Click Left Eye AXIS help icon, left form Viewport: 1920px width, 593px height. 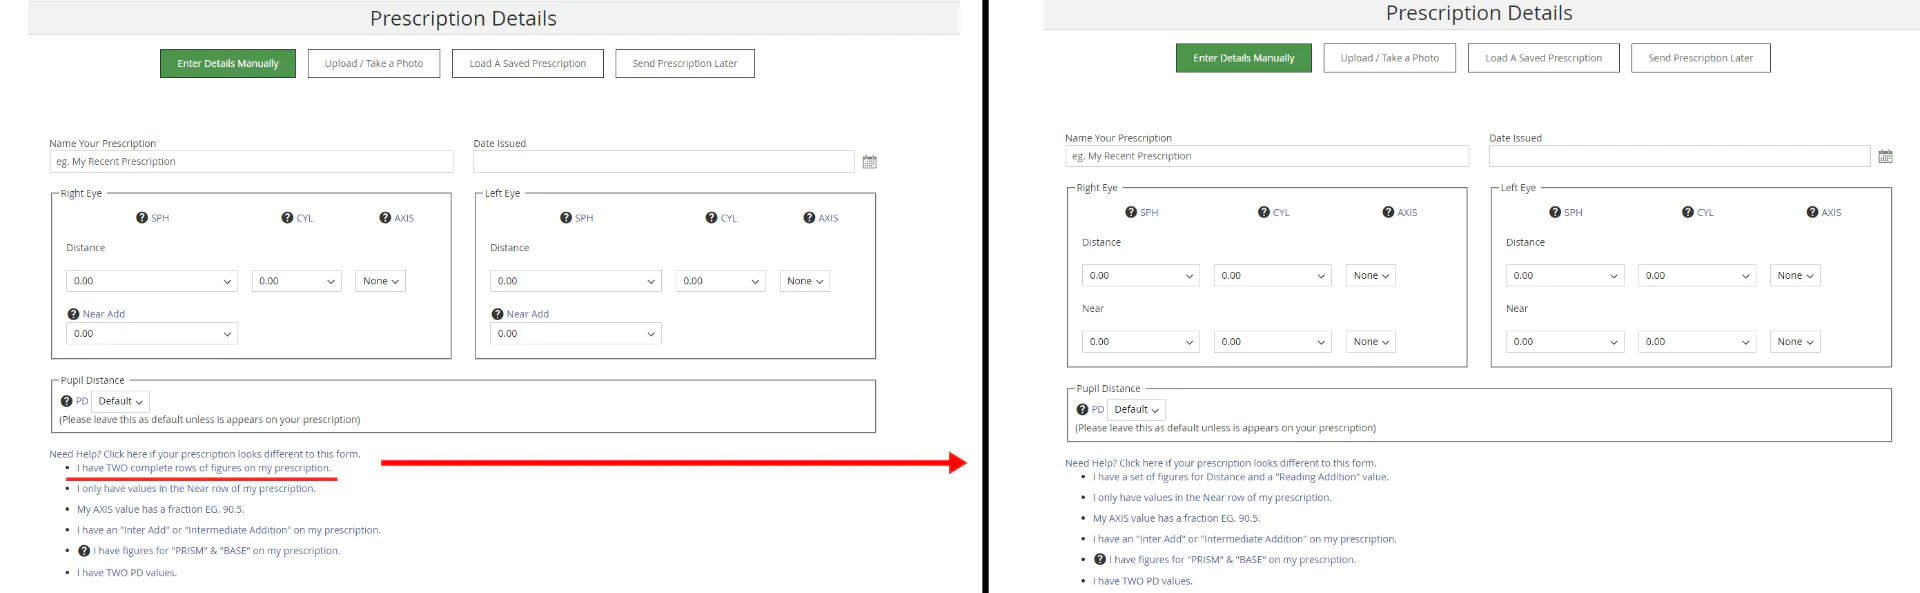(809, 218)
